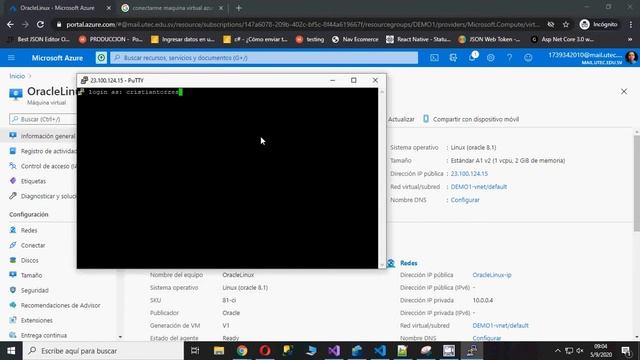
Task: Click DEMO1-vnet/default link in essentials
Action: coord(478,187)
